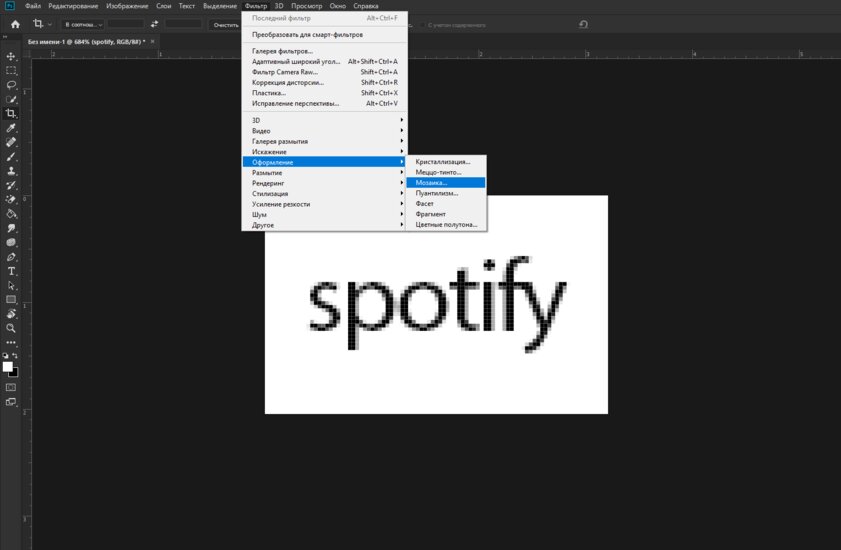Switch to the Без имени-1 document tab
841x550 pixels.
point(86,41)
